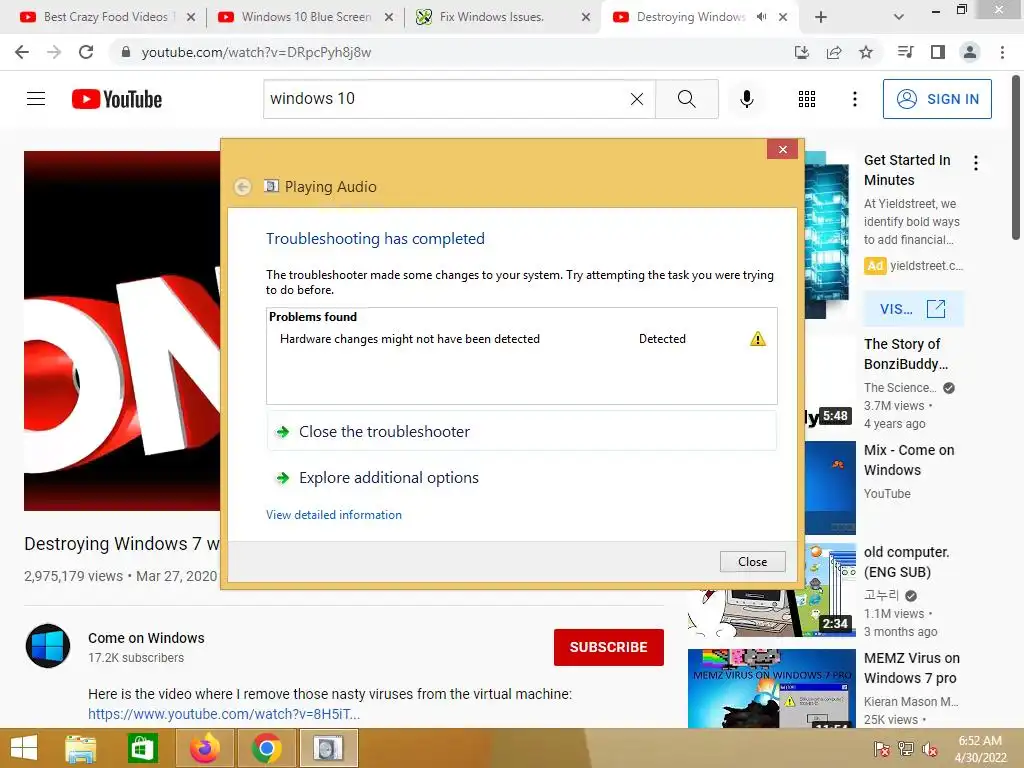
Task: Click Explore additional options
Action: point(522,477)
